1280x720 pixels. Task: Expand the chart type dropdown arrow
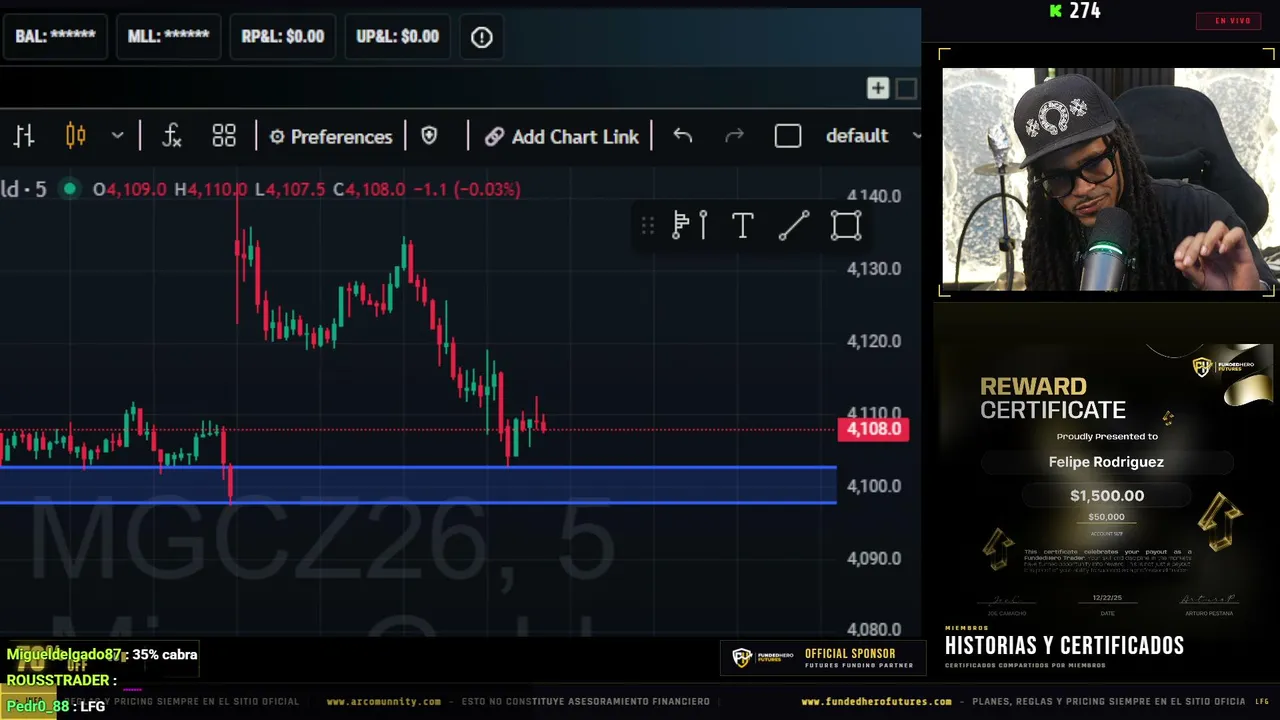(117, 136)
